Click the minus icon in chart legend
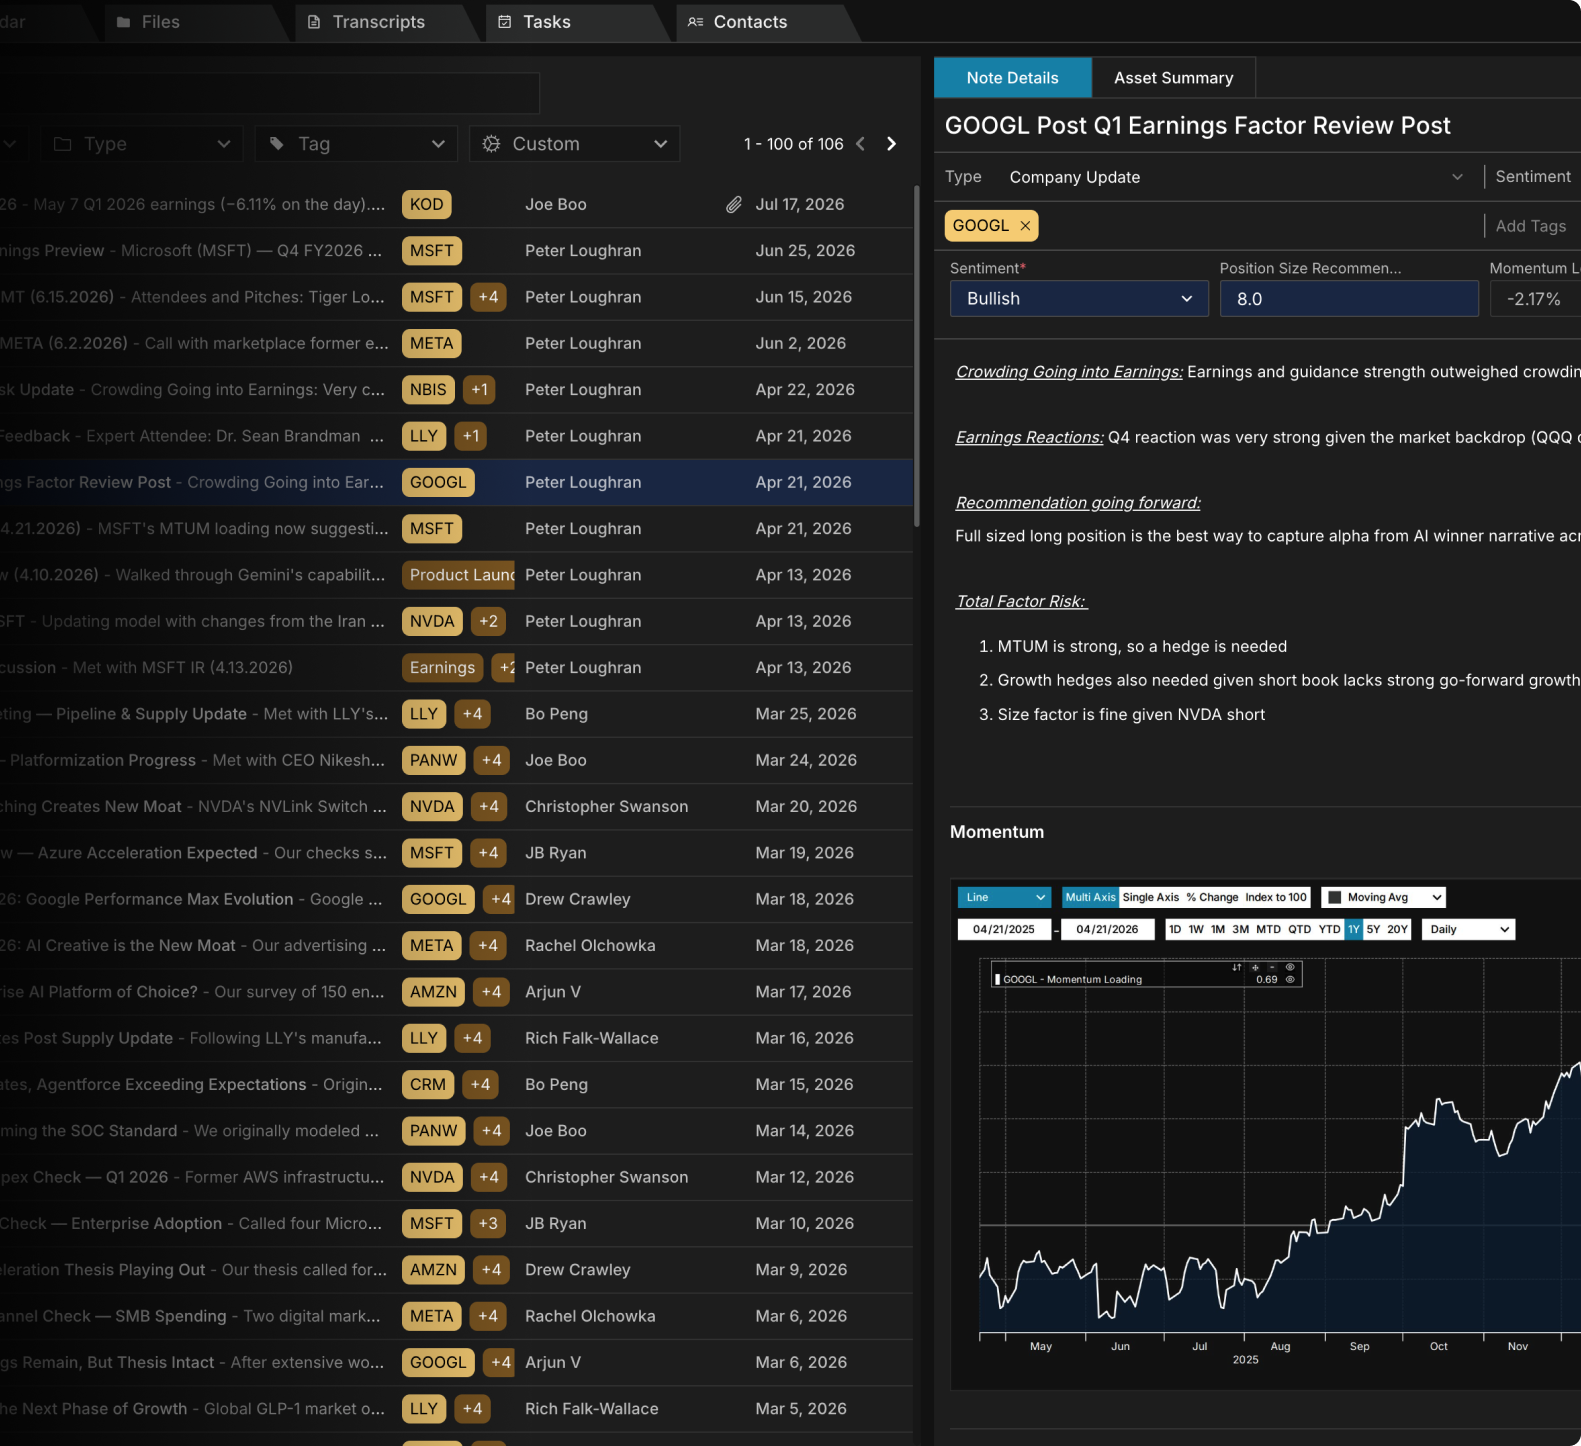The image size is (1581, 1446). click(x=1272, y=967)
